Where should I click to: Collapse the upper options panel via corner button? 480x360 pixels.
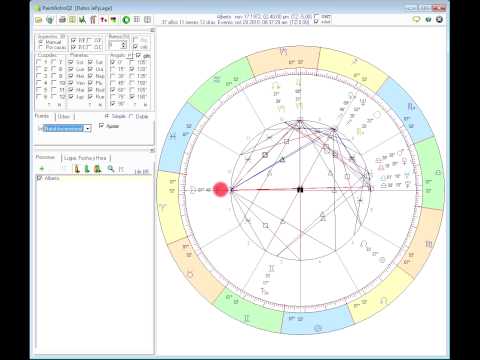click(x=153, y=30)
